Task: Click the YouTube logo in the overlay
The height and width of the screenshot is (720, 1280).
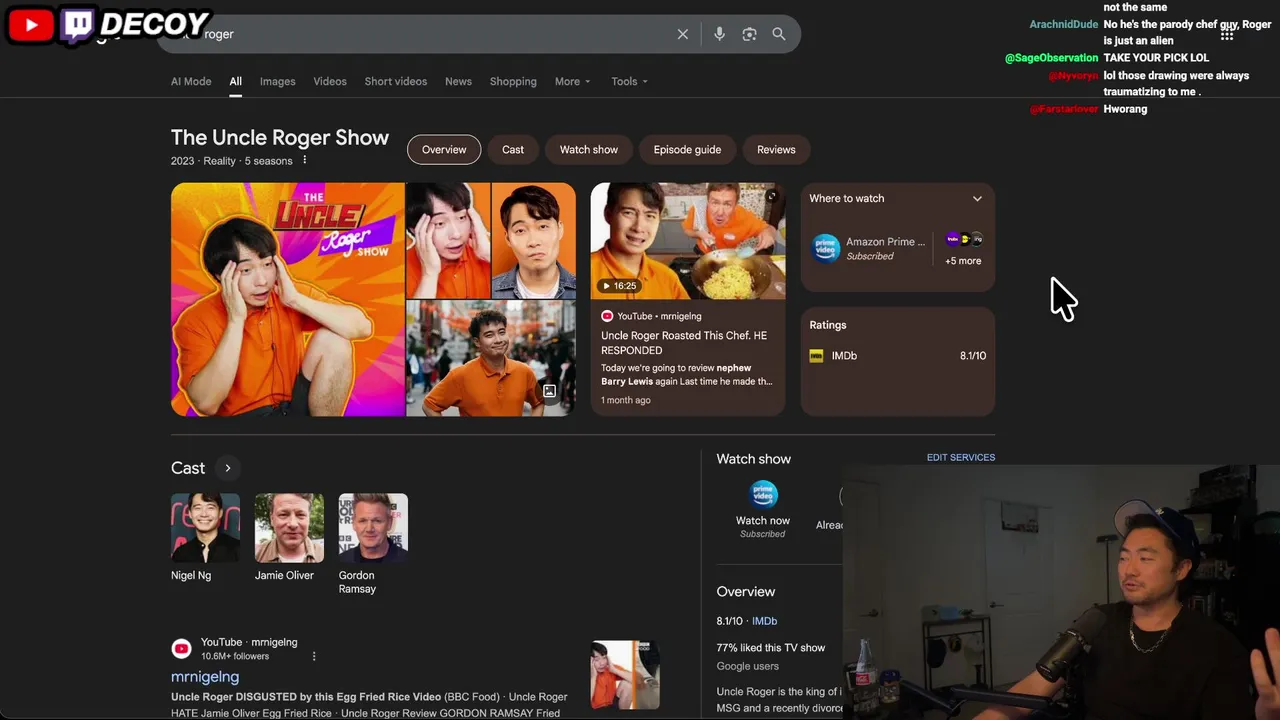Action: click(30, 25)
